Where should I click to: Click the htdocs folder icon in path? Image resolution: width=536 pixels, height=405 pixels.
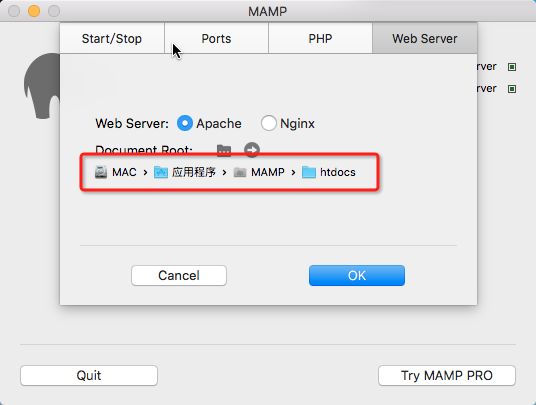click(309, 172)
